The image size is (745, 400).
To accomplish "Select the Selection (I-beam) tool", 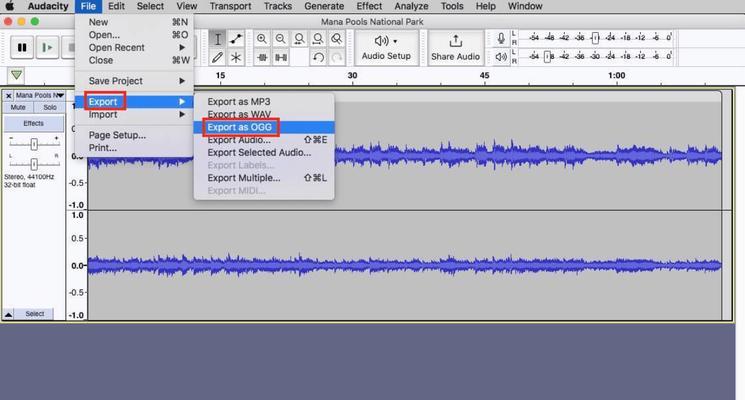I will (x=218, y=39).
